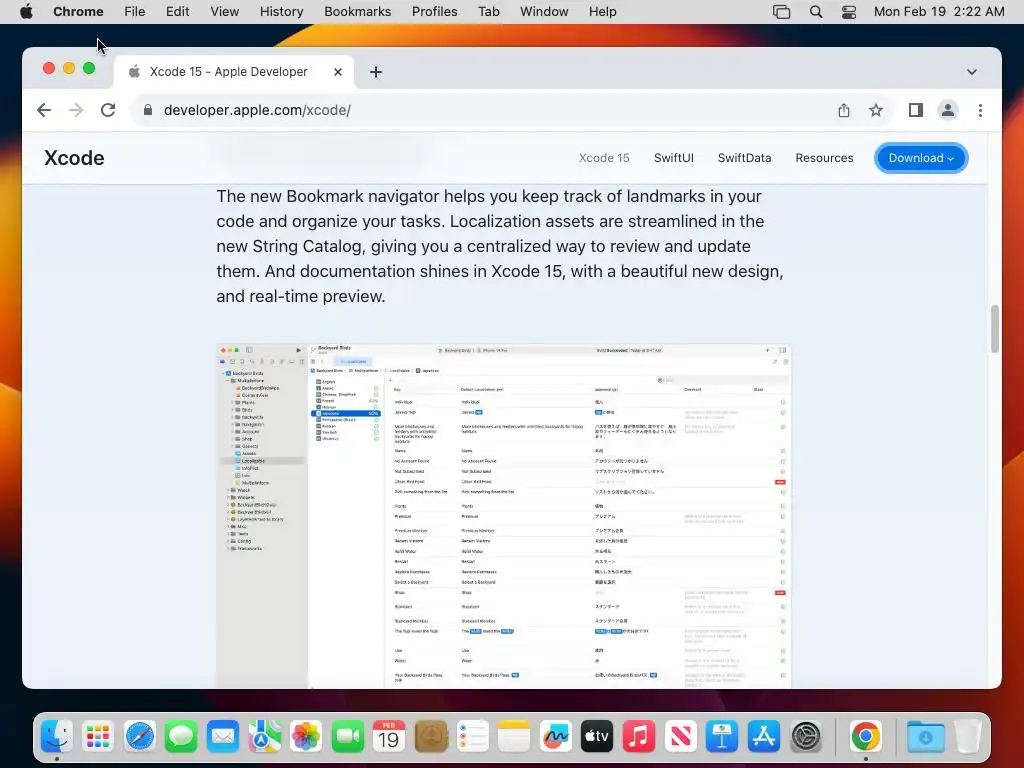The height and width of the screenshot is (768, 1024).
Task: Open Mail from the Dock
Action: pos(223,737)
